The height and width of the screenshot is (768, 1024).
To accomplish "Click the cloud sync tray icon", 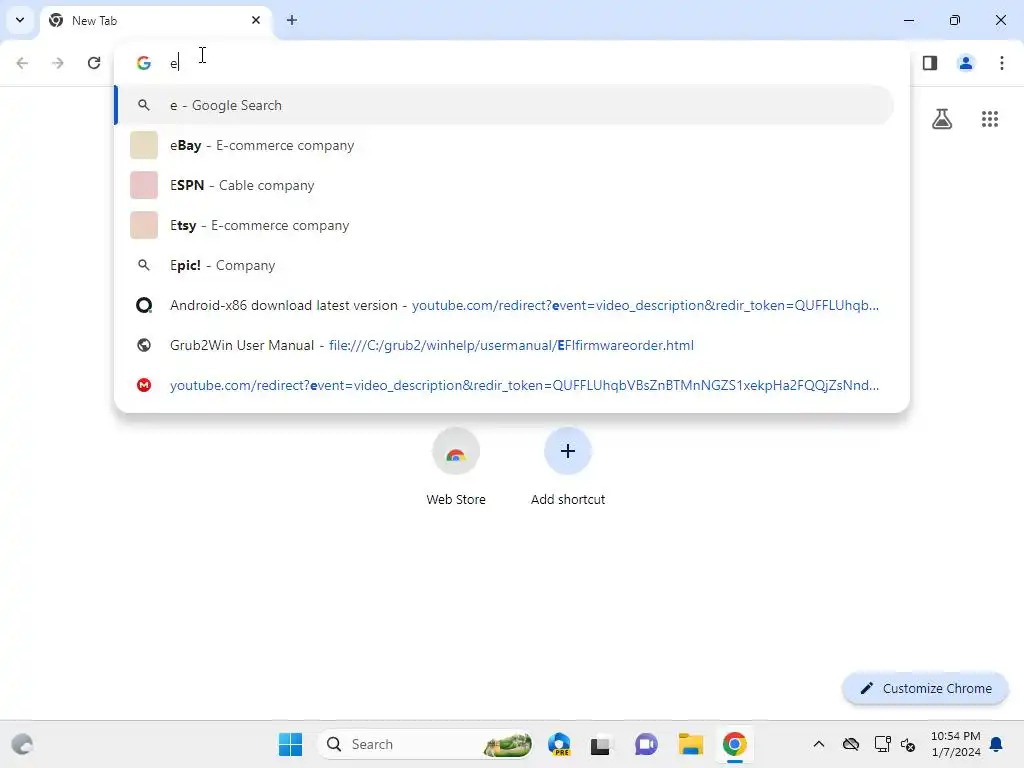I will pyautogui.click(x=851, y=744).
